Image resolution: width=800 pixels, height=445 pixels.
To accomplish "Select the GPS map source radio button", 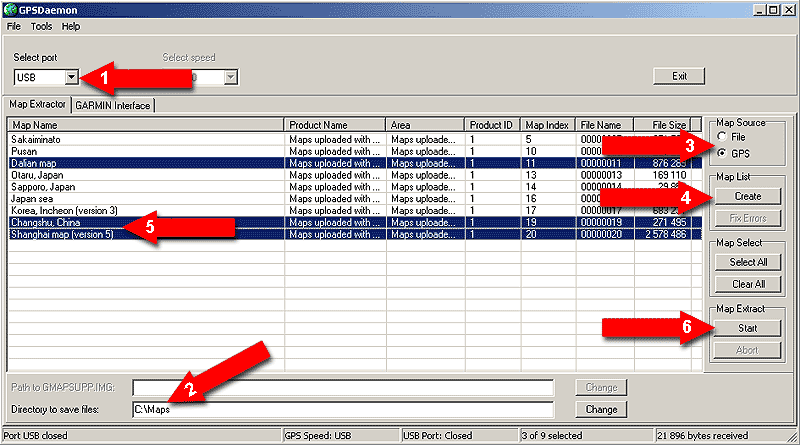I will (x=721, y=153).
